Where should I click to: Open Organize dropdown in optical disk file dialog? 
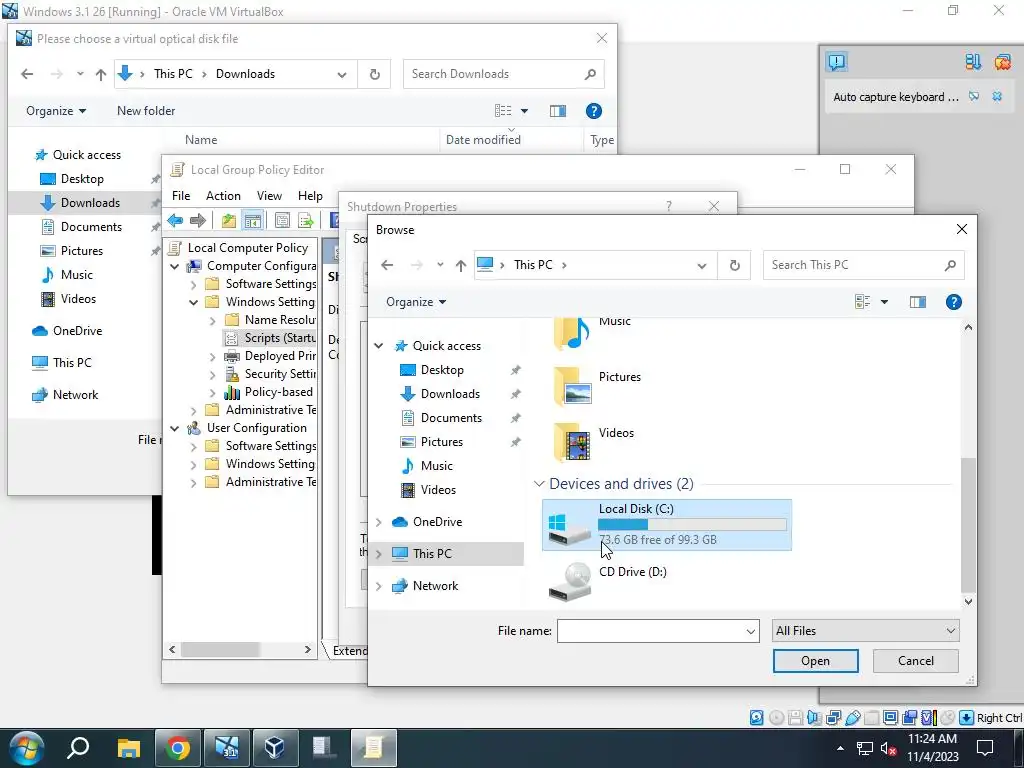56,111
